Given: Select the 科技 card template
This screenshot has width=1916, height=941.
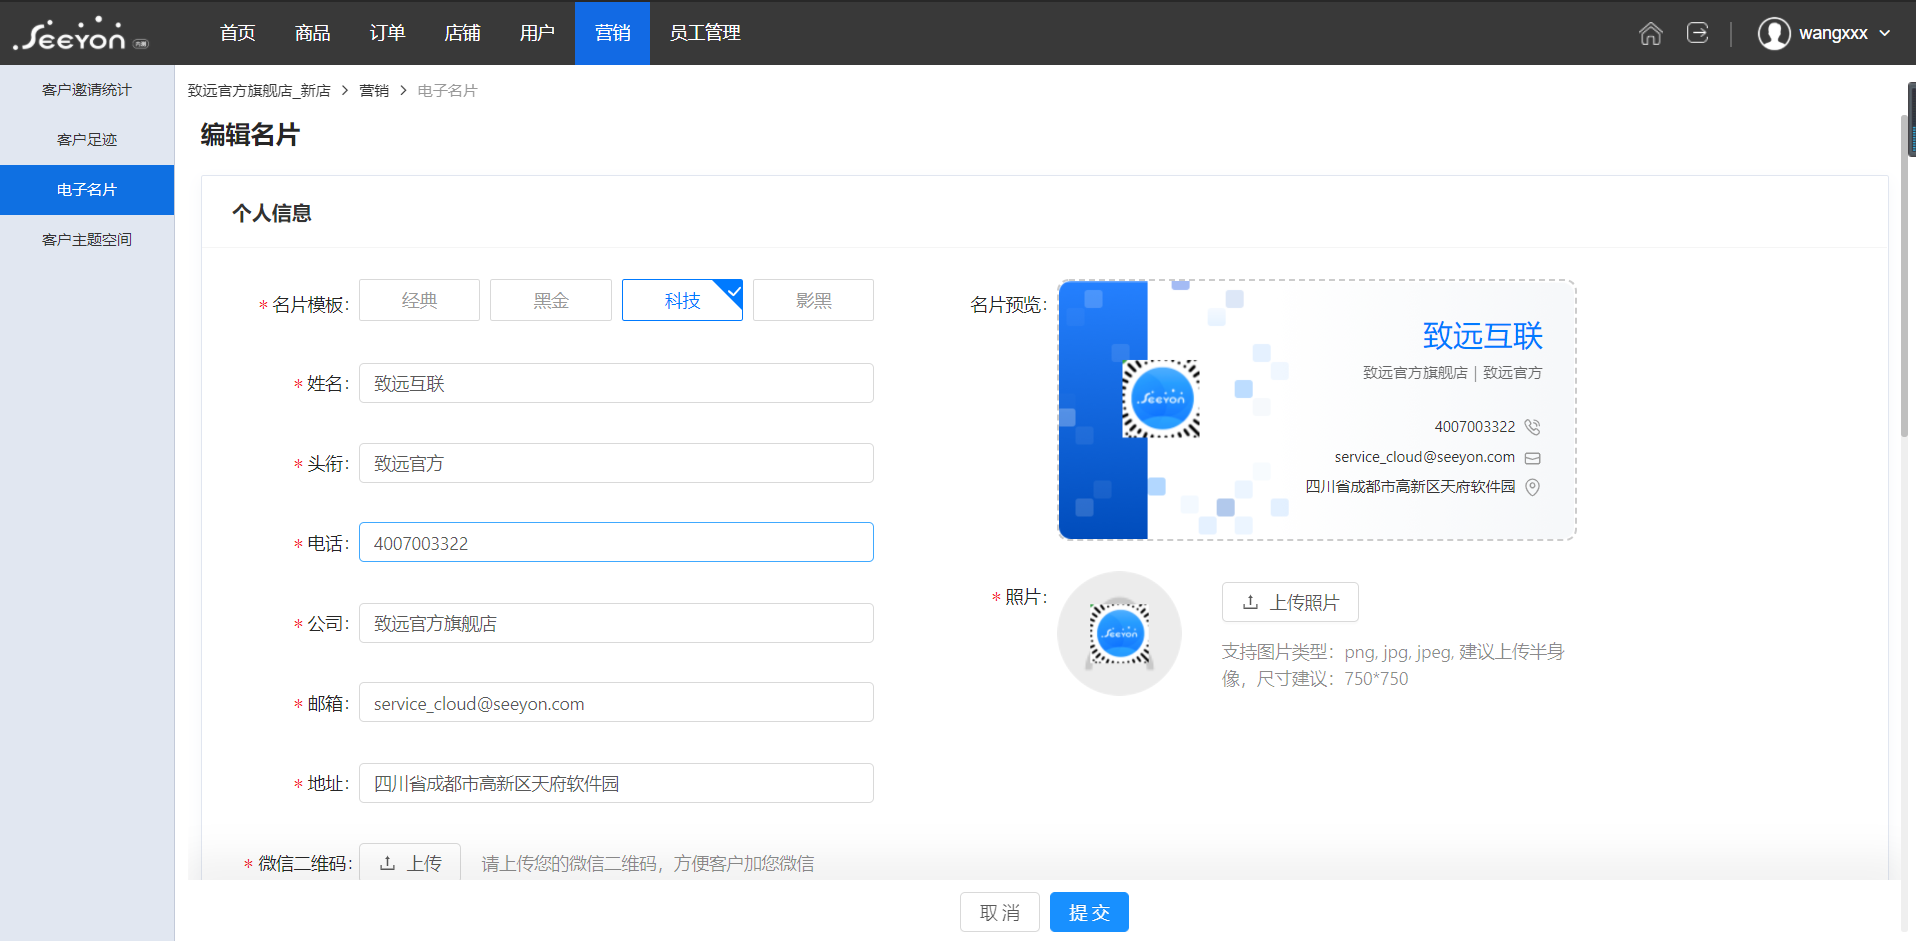Looking at the screenshot, I should point(682,300).
